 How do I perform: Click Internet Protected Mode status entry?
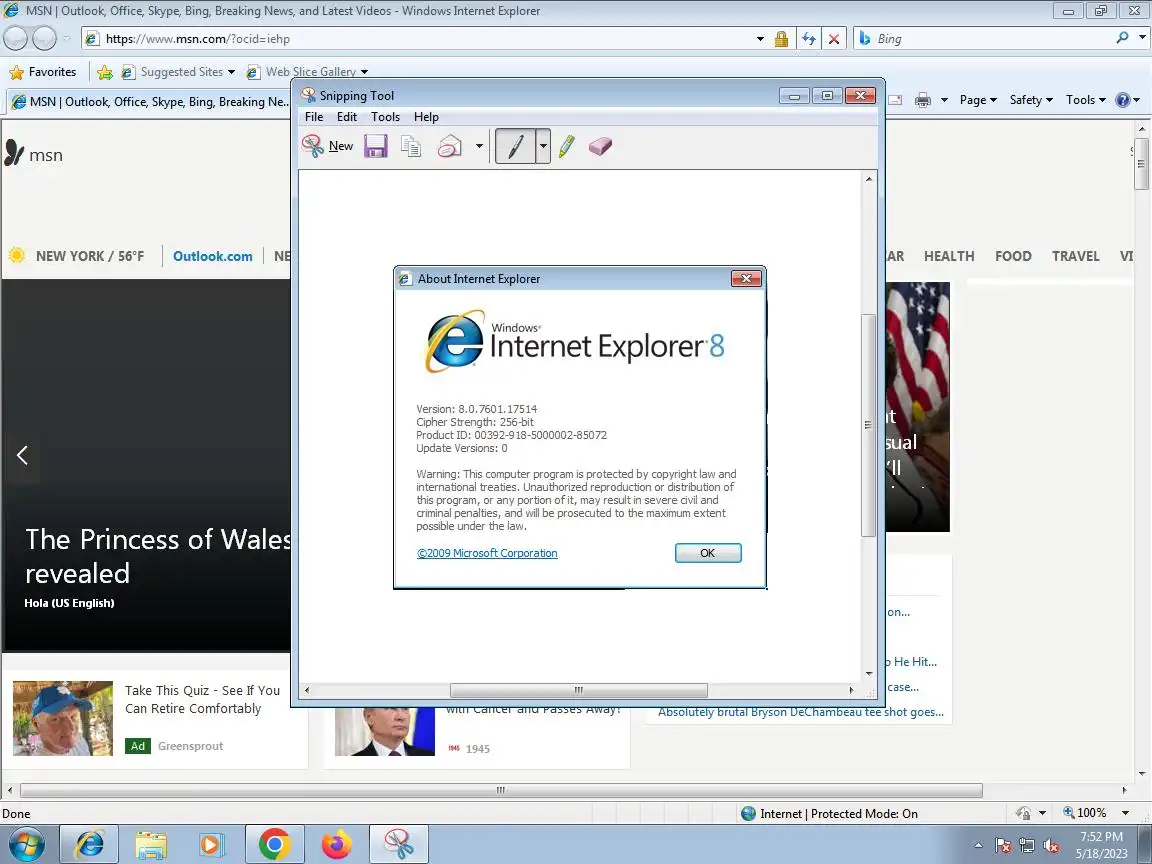click(x=829, y=813)
